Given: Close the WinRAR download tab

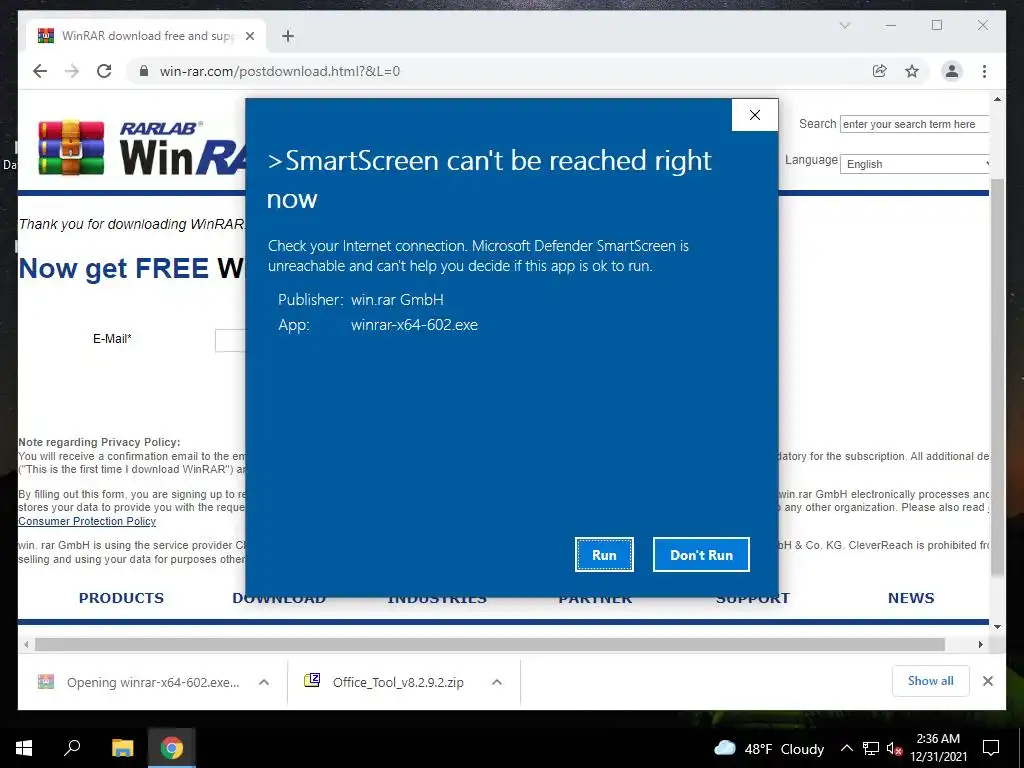Looking at the screenshot, I should tap(249, 36).
